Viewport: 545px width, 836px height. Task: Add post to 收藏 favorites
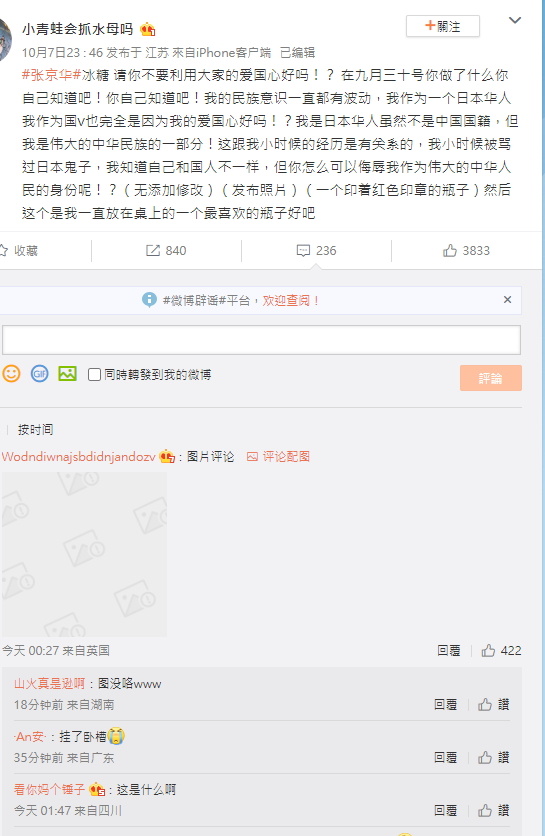click(x=19, y=251)
